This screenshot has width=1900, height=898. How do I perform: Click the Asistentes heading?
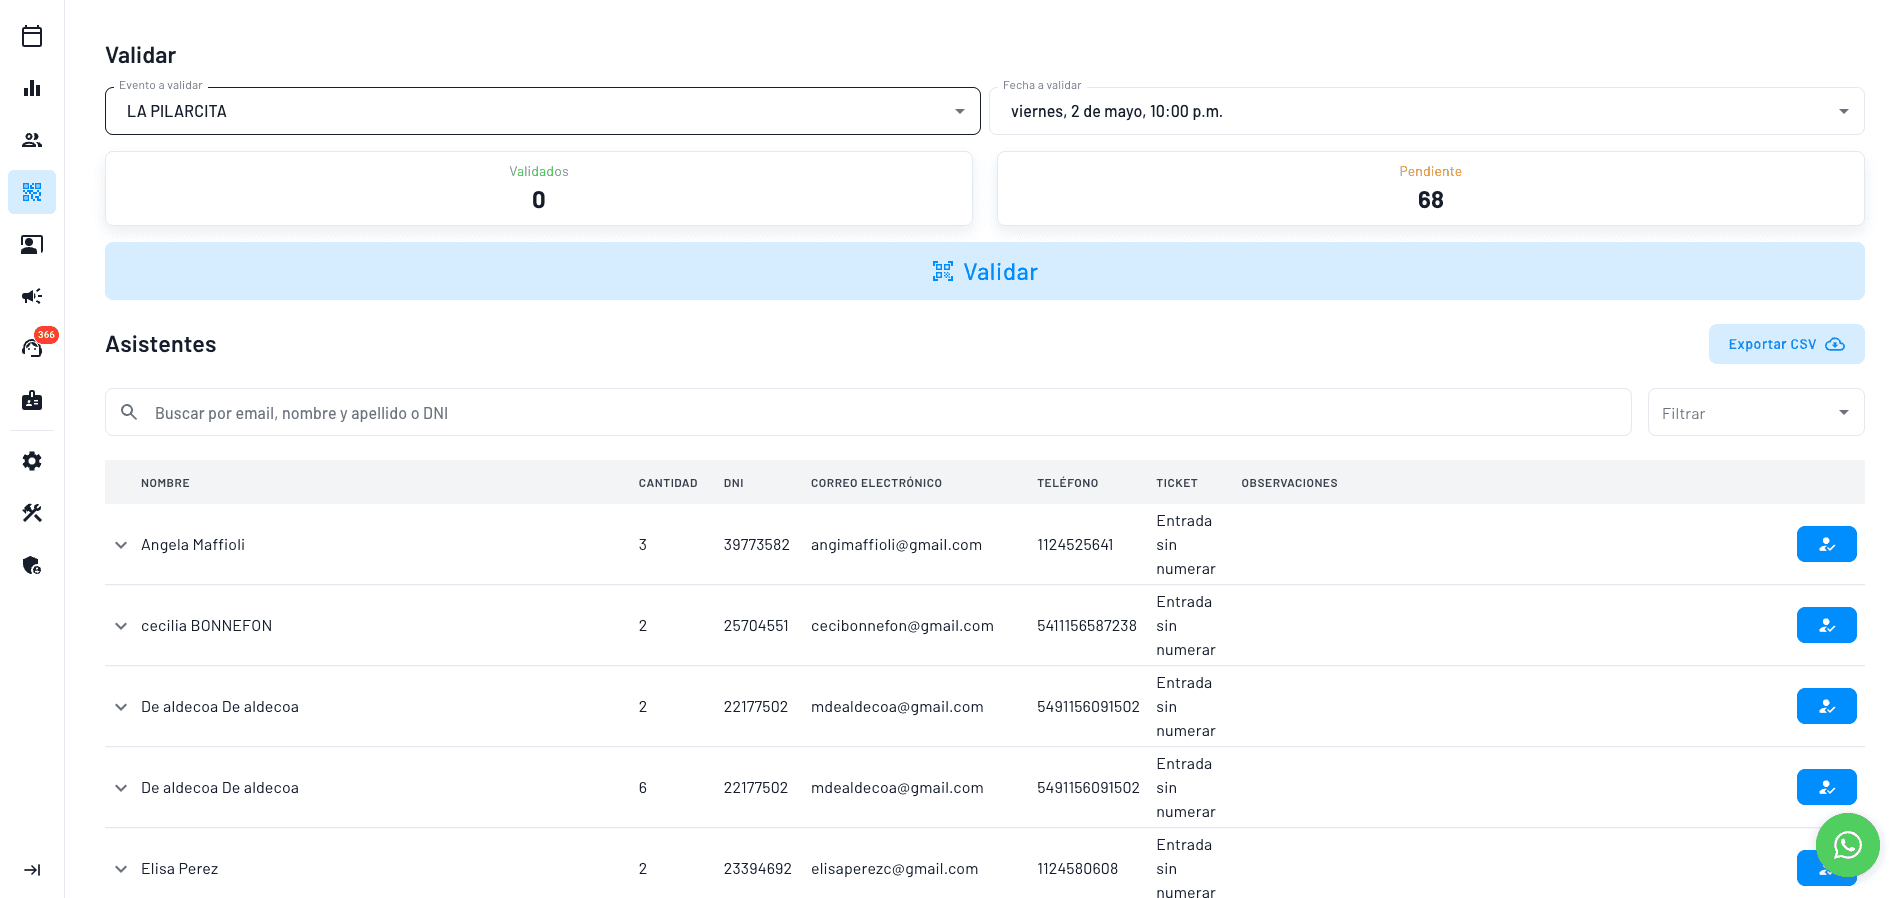coord(161,344)
